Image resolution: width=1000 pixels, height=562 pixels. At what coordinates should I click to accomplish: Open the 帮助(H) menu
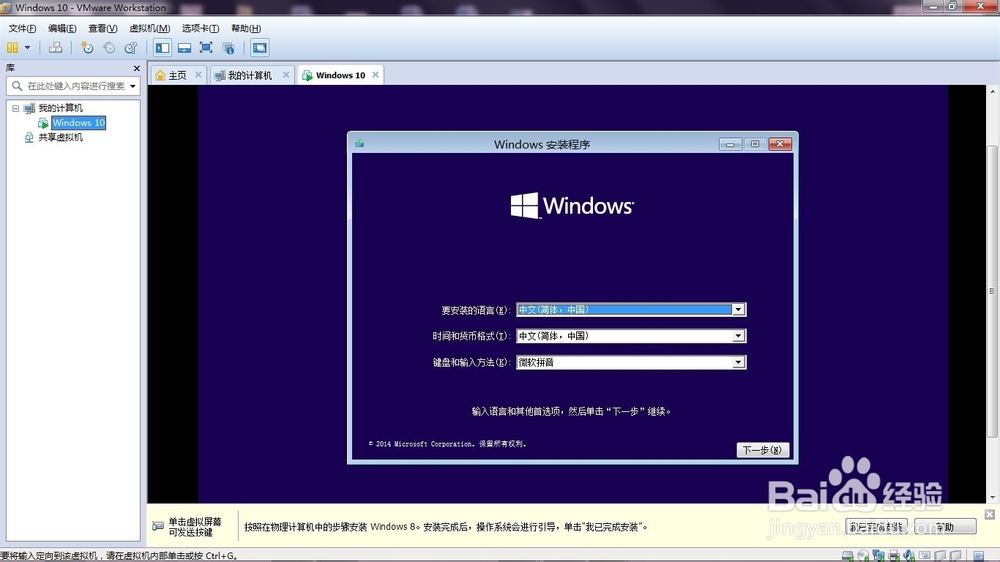point(246,28)
